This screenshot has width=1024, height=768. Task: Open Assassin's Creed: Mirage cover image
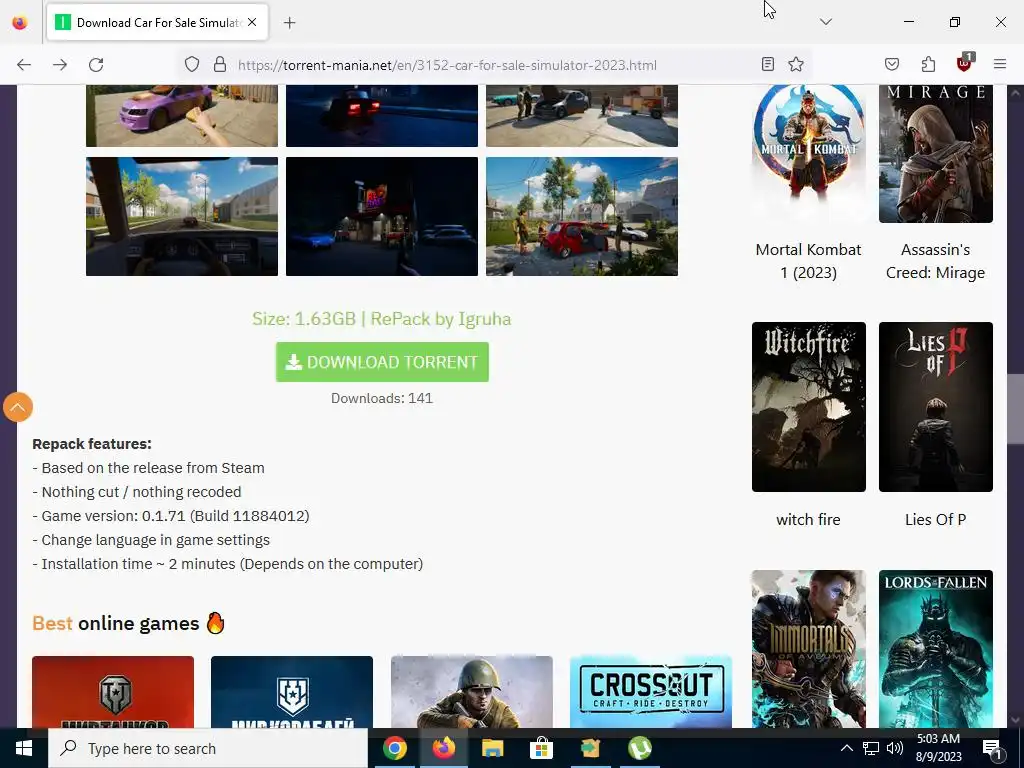936,153
